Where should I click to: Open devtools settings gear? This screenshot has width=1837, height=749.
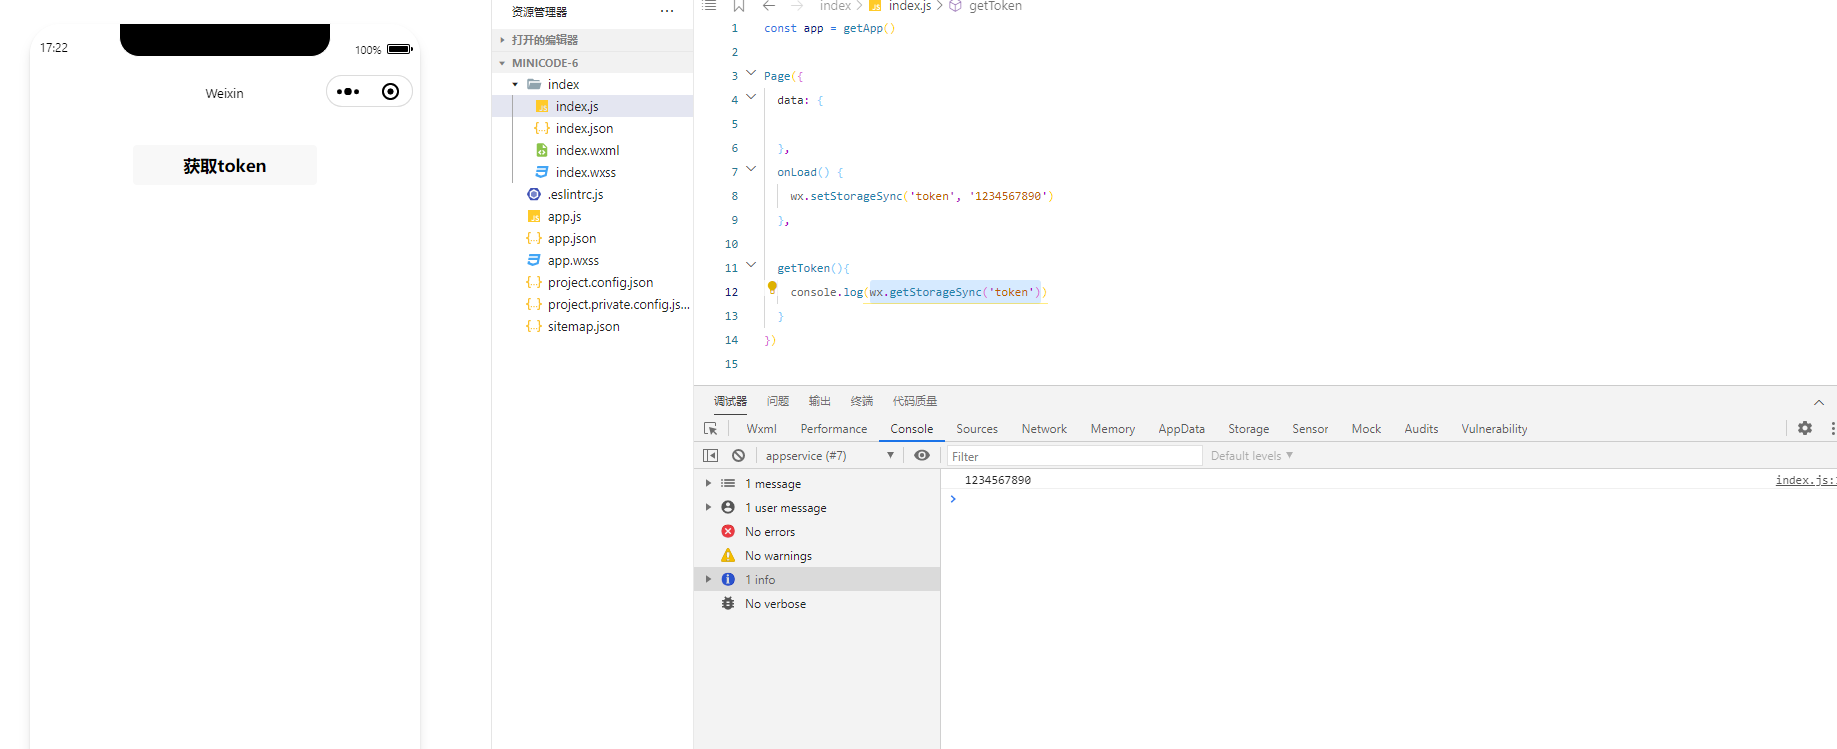coord(1805,428)
